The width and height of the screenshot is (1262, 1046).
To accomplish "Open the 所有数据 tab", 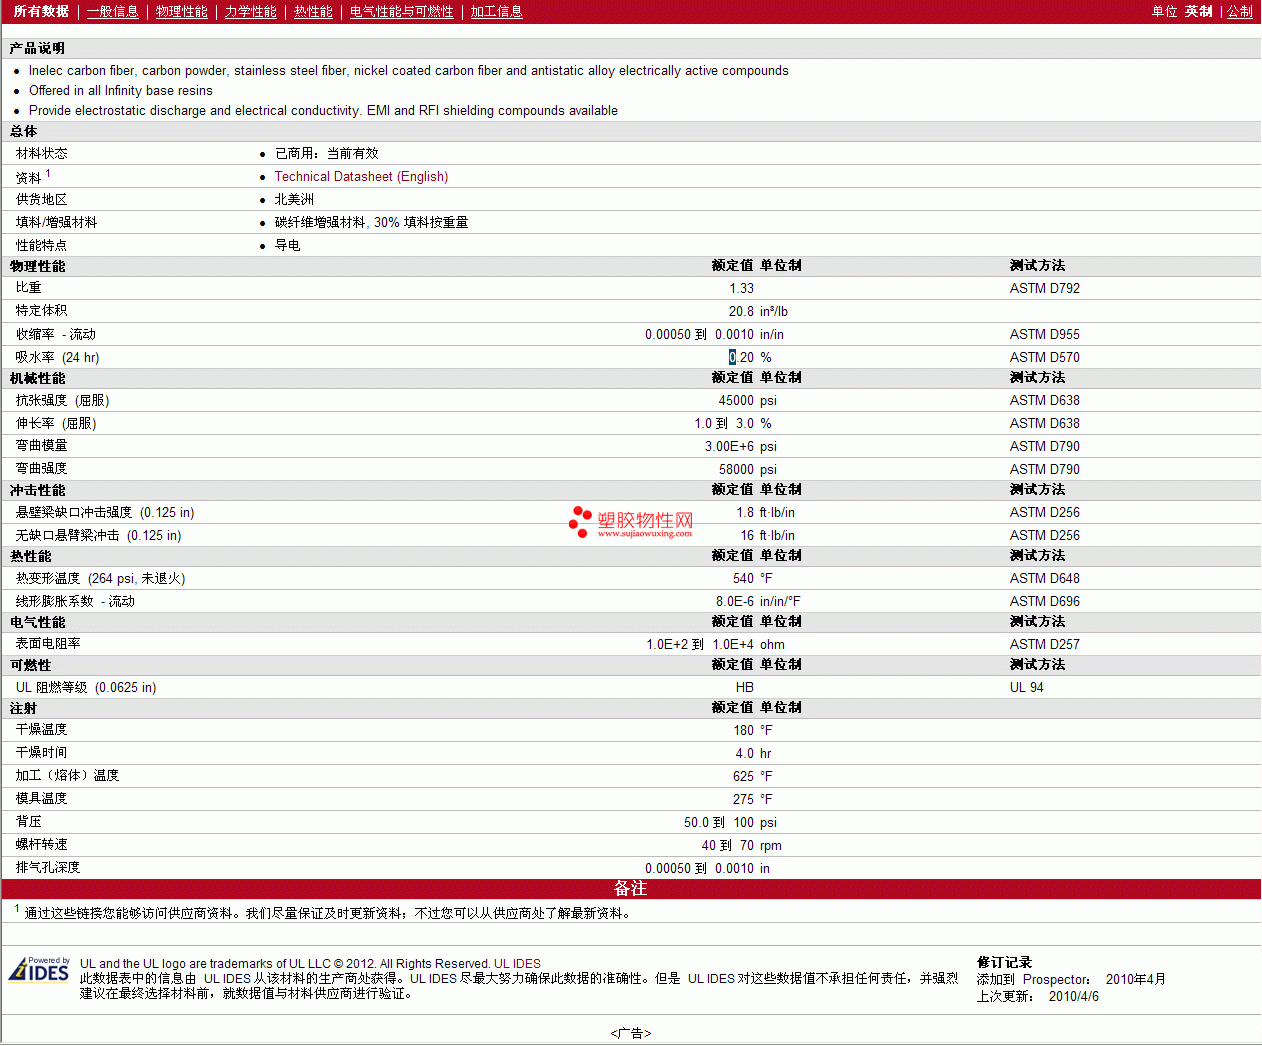I will coord(41,12).
